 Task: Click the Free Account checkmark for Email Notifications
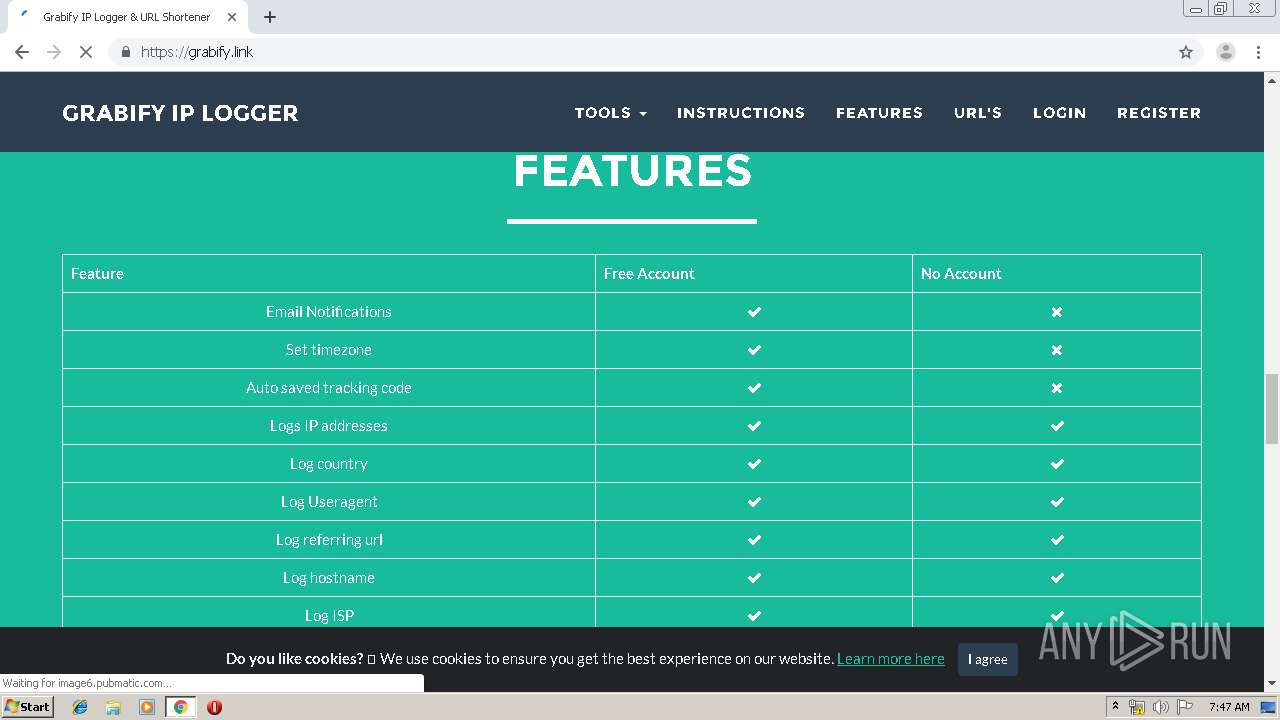pyautogui.click(x=754, y=312)
